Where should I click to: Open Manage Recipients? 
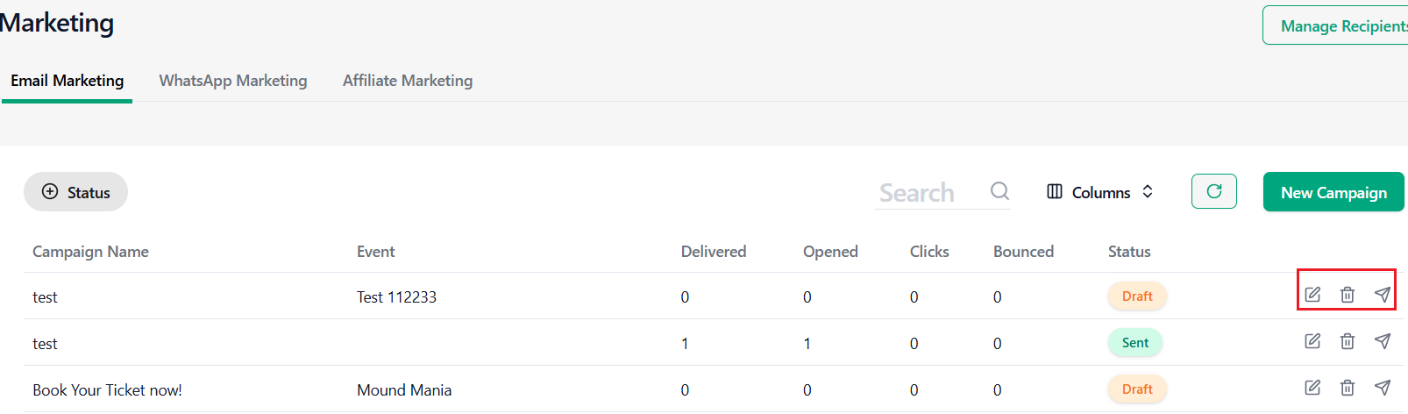pos(1336,25)
